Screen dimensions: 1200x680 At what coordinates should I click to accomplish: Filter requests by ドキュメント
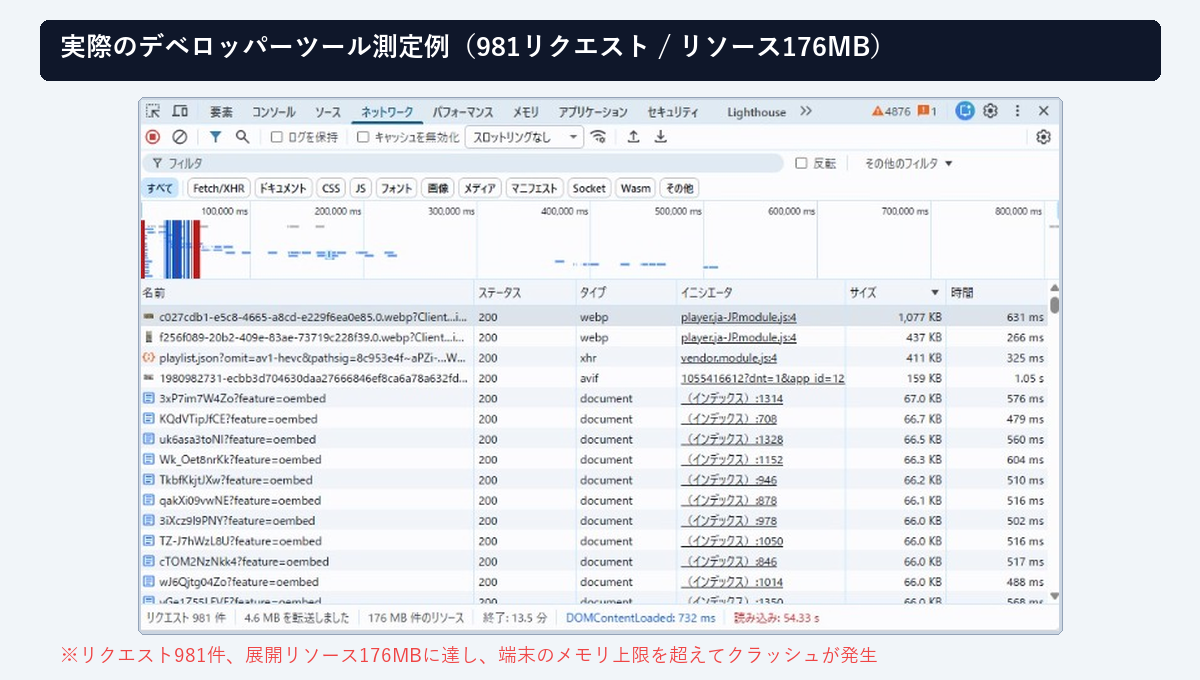283,188
